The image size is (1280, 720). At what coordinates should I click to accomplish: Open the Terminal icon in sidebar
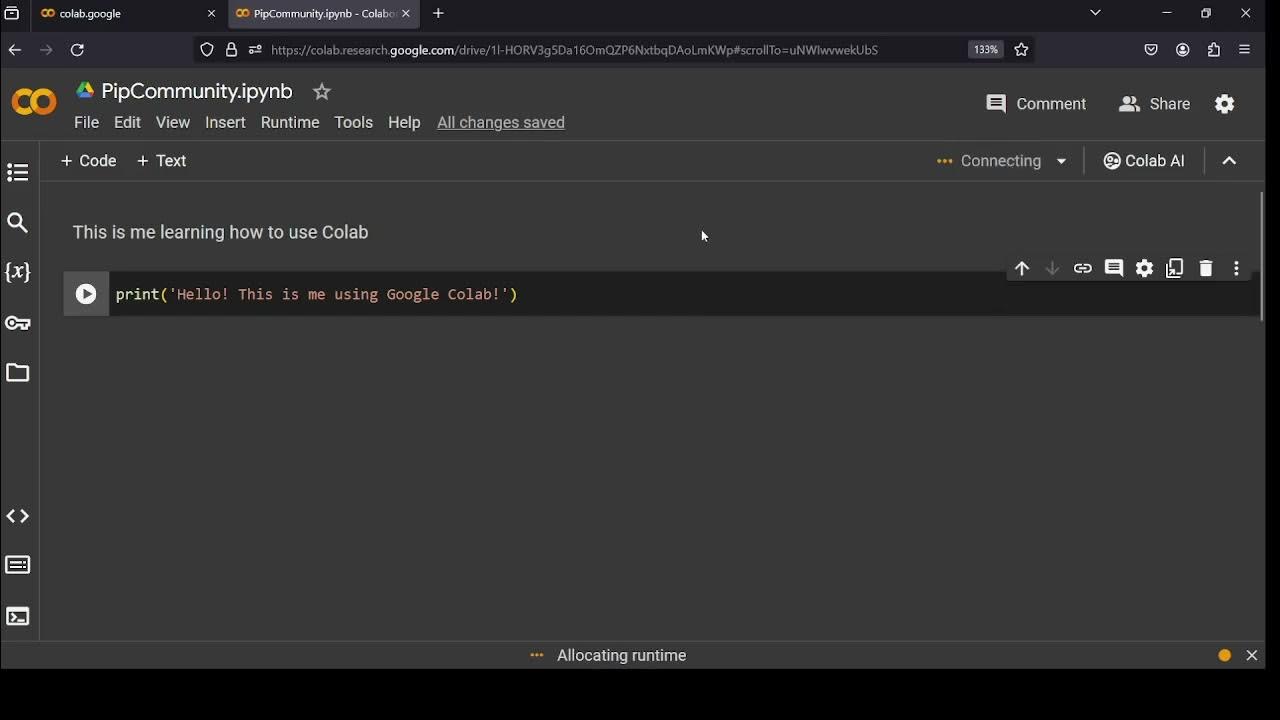[18, 616]
